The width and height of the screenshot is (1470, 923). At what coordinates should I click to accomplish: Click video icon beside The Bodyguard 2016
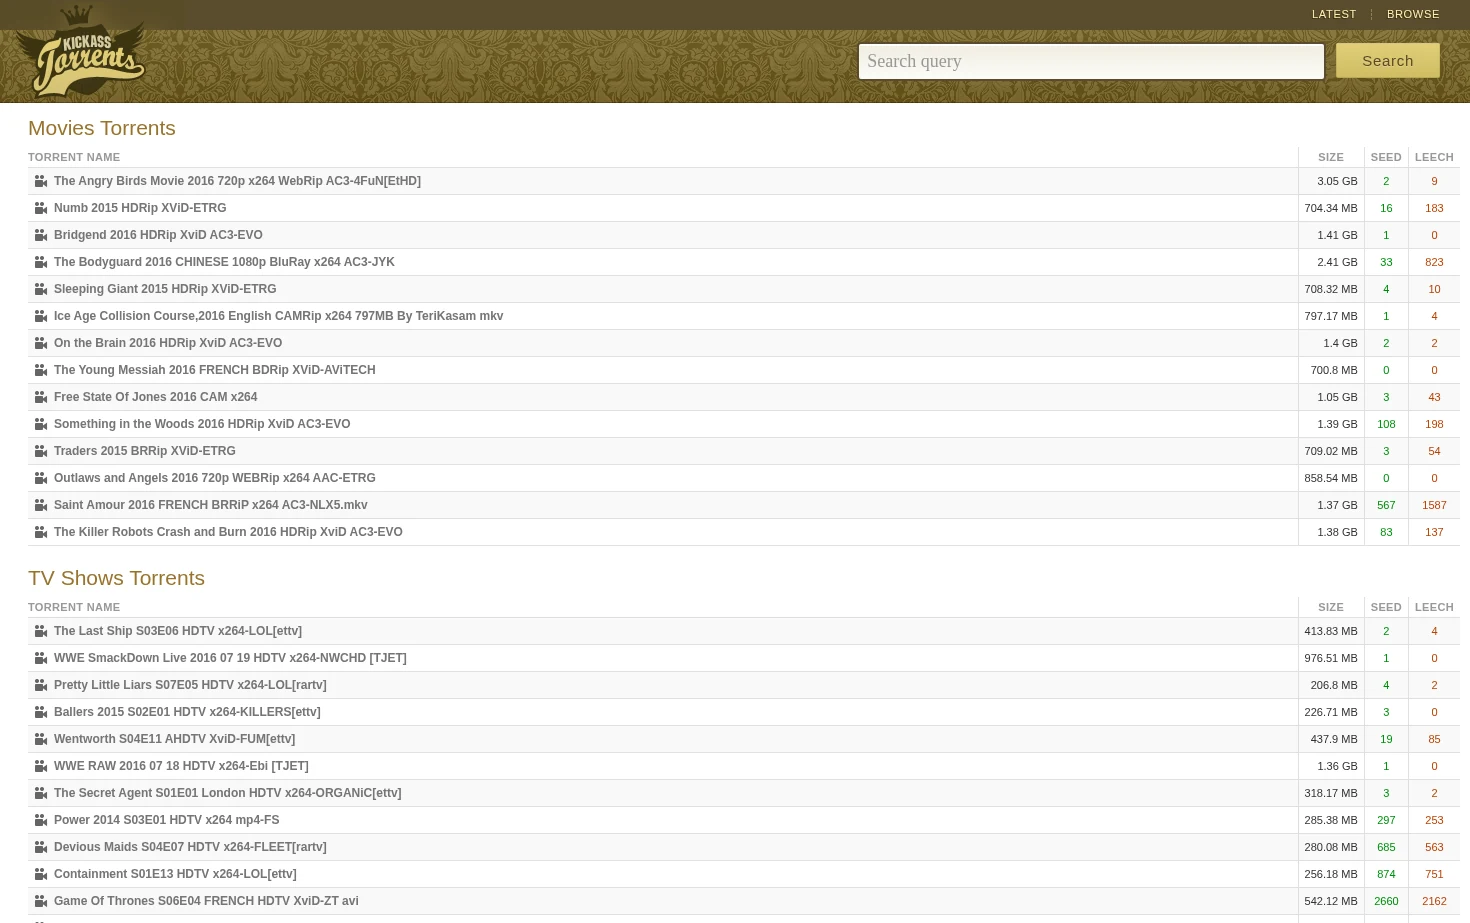(x=41, y=262)
